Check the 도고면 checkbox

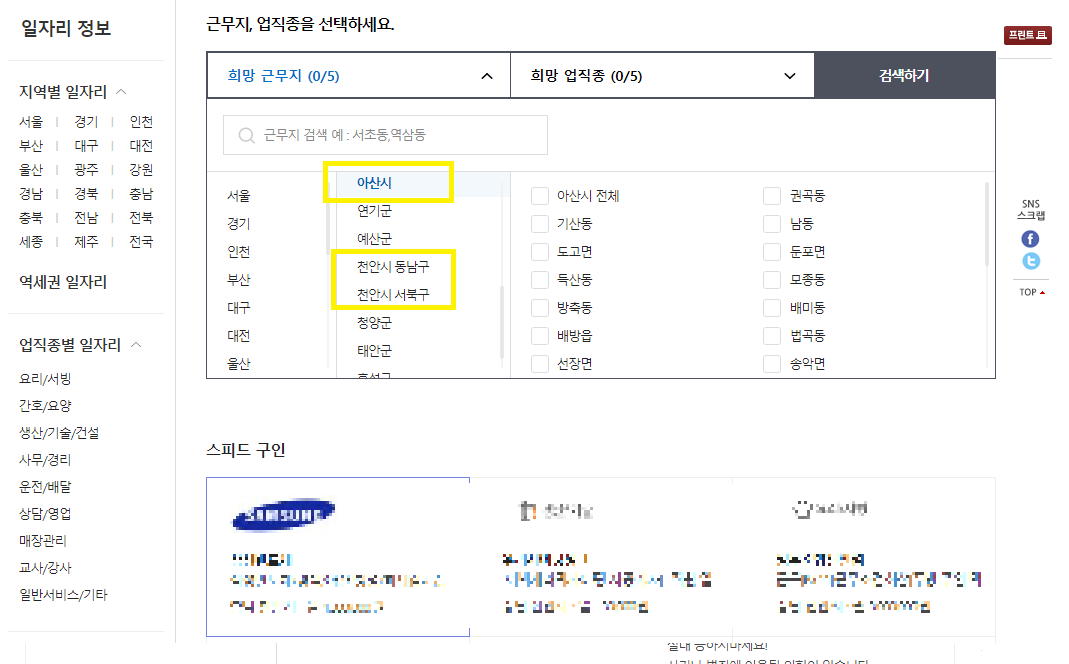pos(540,252)
